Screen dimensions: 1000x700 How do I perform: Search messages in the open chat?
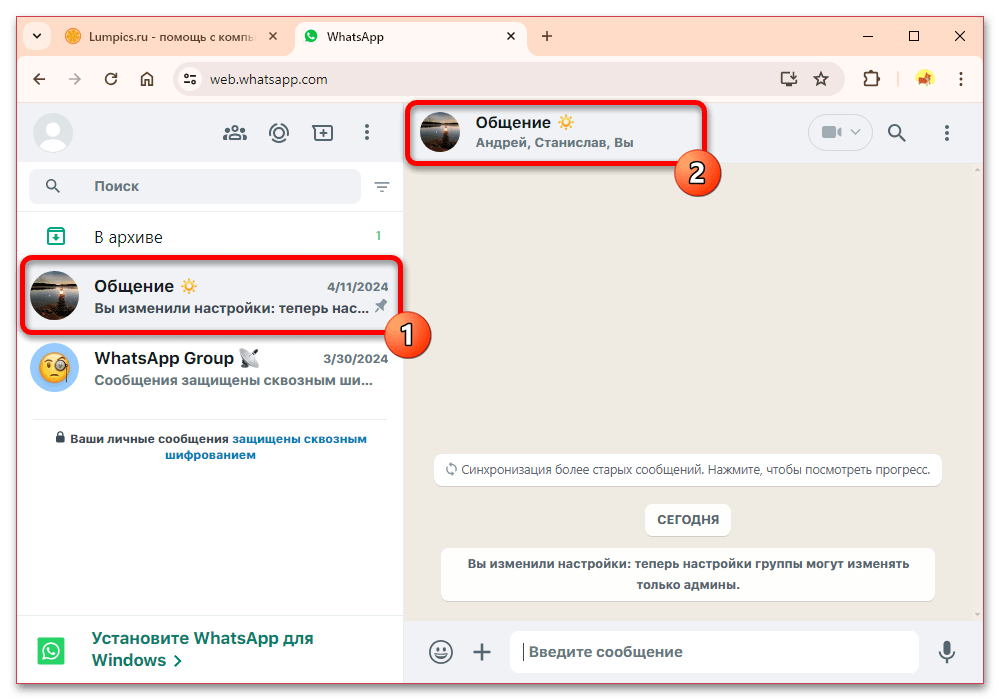tap(897, 133)
